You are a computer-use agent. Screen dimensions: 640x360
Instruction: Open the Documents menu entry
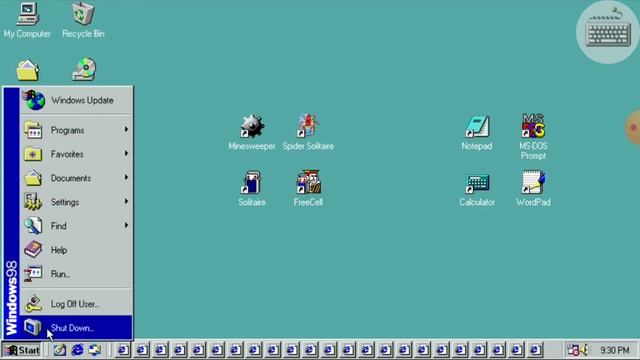[x=76, y=178]
